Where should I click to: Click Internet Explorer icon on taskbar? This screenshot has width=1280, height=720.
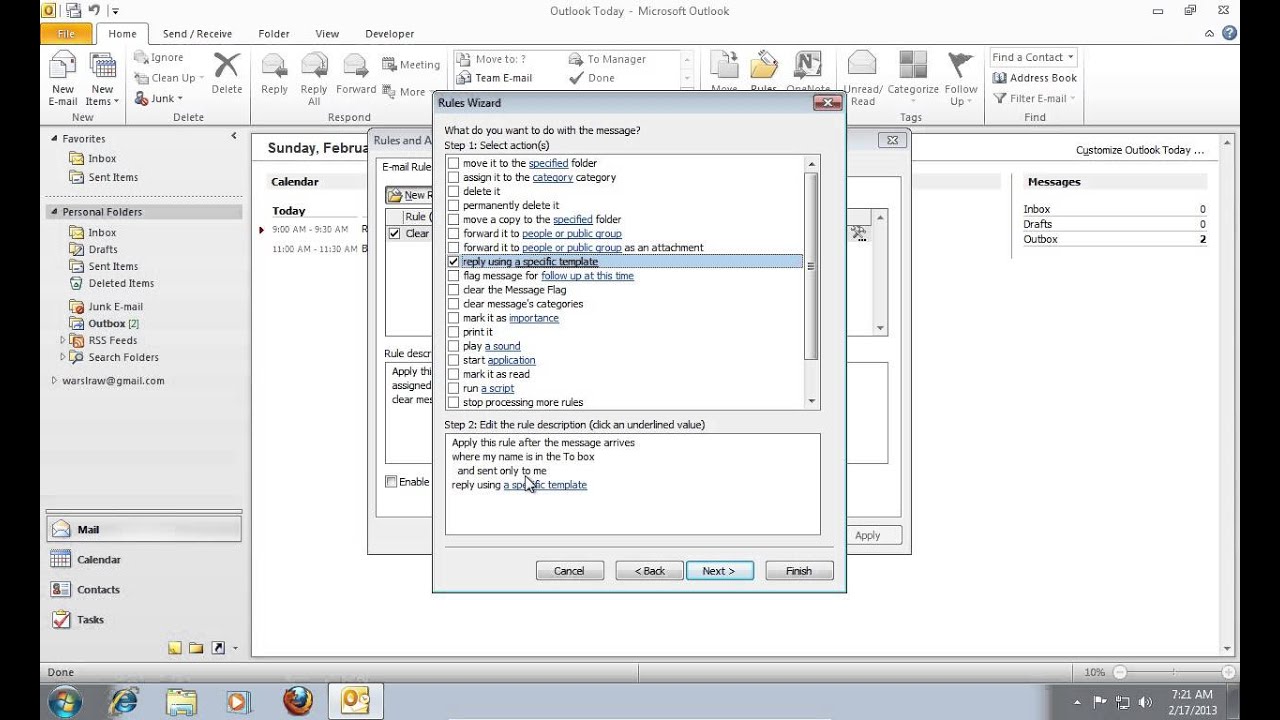pyautogui.click(x=124, y=701)
